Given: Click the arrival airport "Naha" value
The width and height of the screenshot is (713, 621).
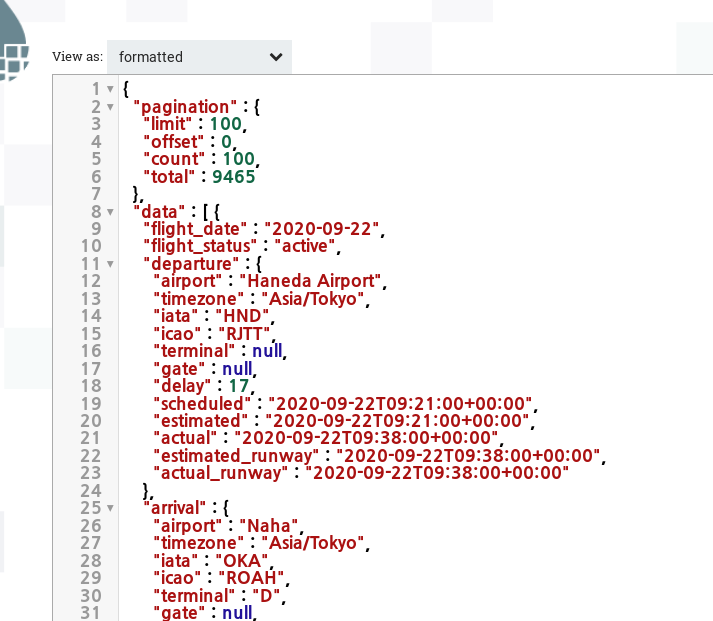Looking at the screenshot, I should tap(269, 526).
